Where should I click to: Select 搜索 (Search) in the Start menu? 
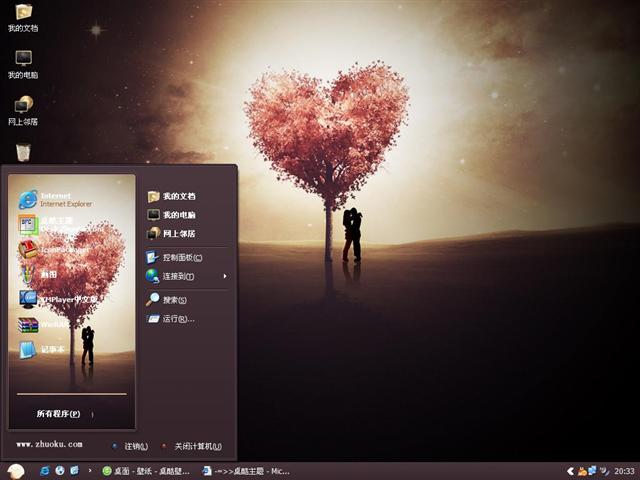[174, 300]
